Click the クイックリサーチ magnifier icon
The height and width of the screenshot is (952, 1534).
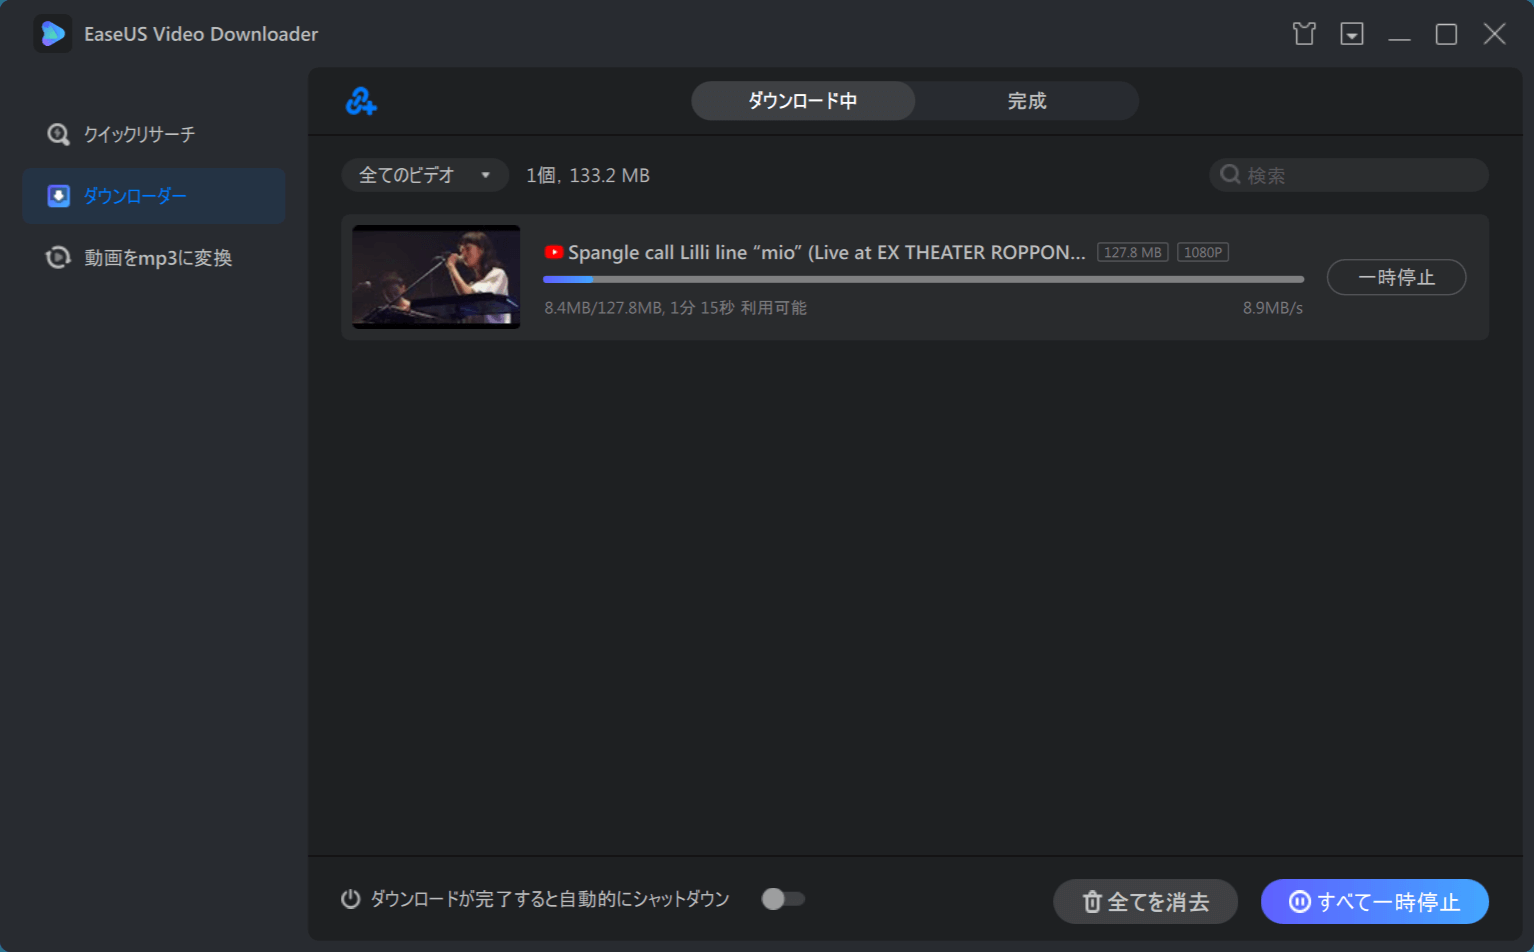click(58, 134)
